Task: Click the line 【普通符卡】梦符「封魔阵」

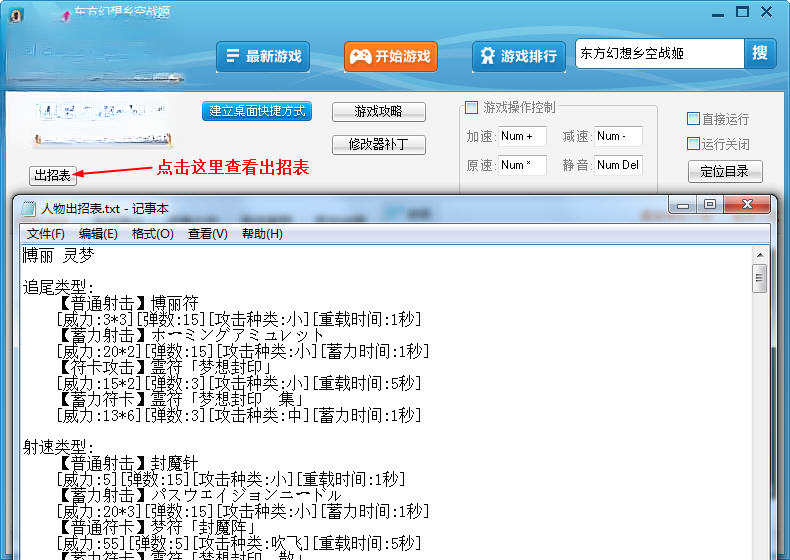Action: point(156,527)
